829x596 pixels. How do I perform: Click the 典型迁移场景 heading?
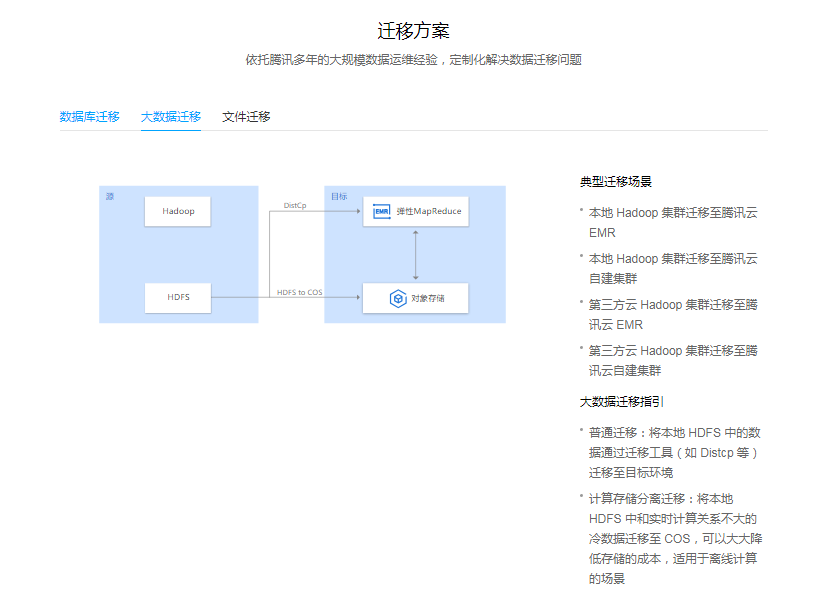point(615,182)
